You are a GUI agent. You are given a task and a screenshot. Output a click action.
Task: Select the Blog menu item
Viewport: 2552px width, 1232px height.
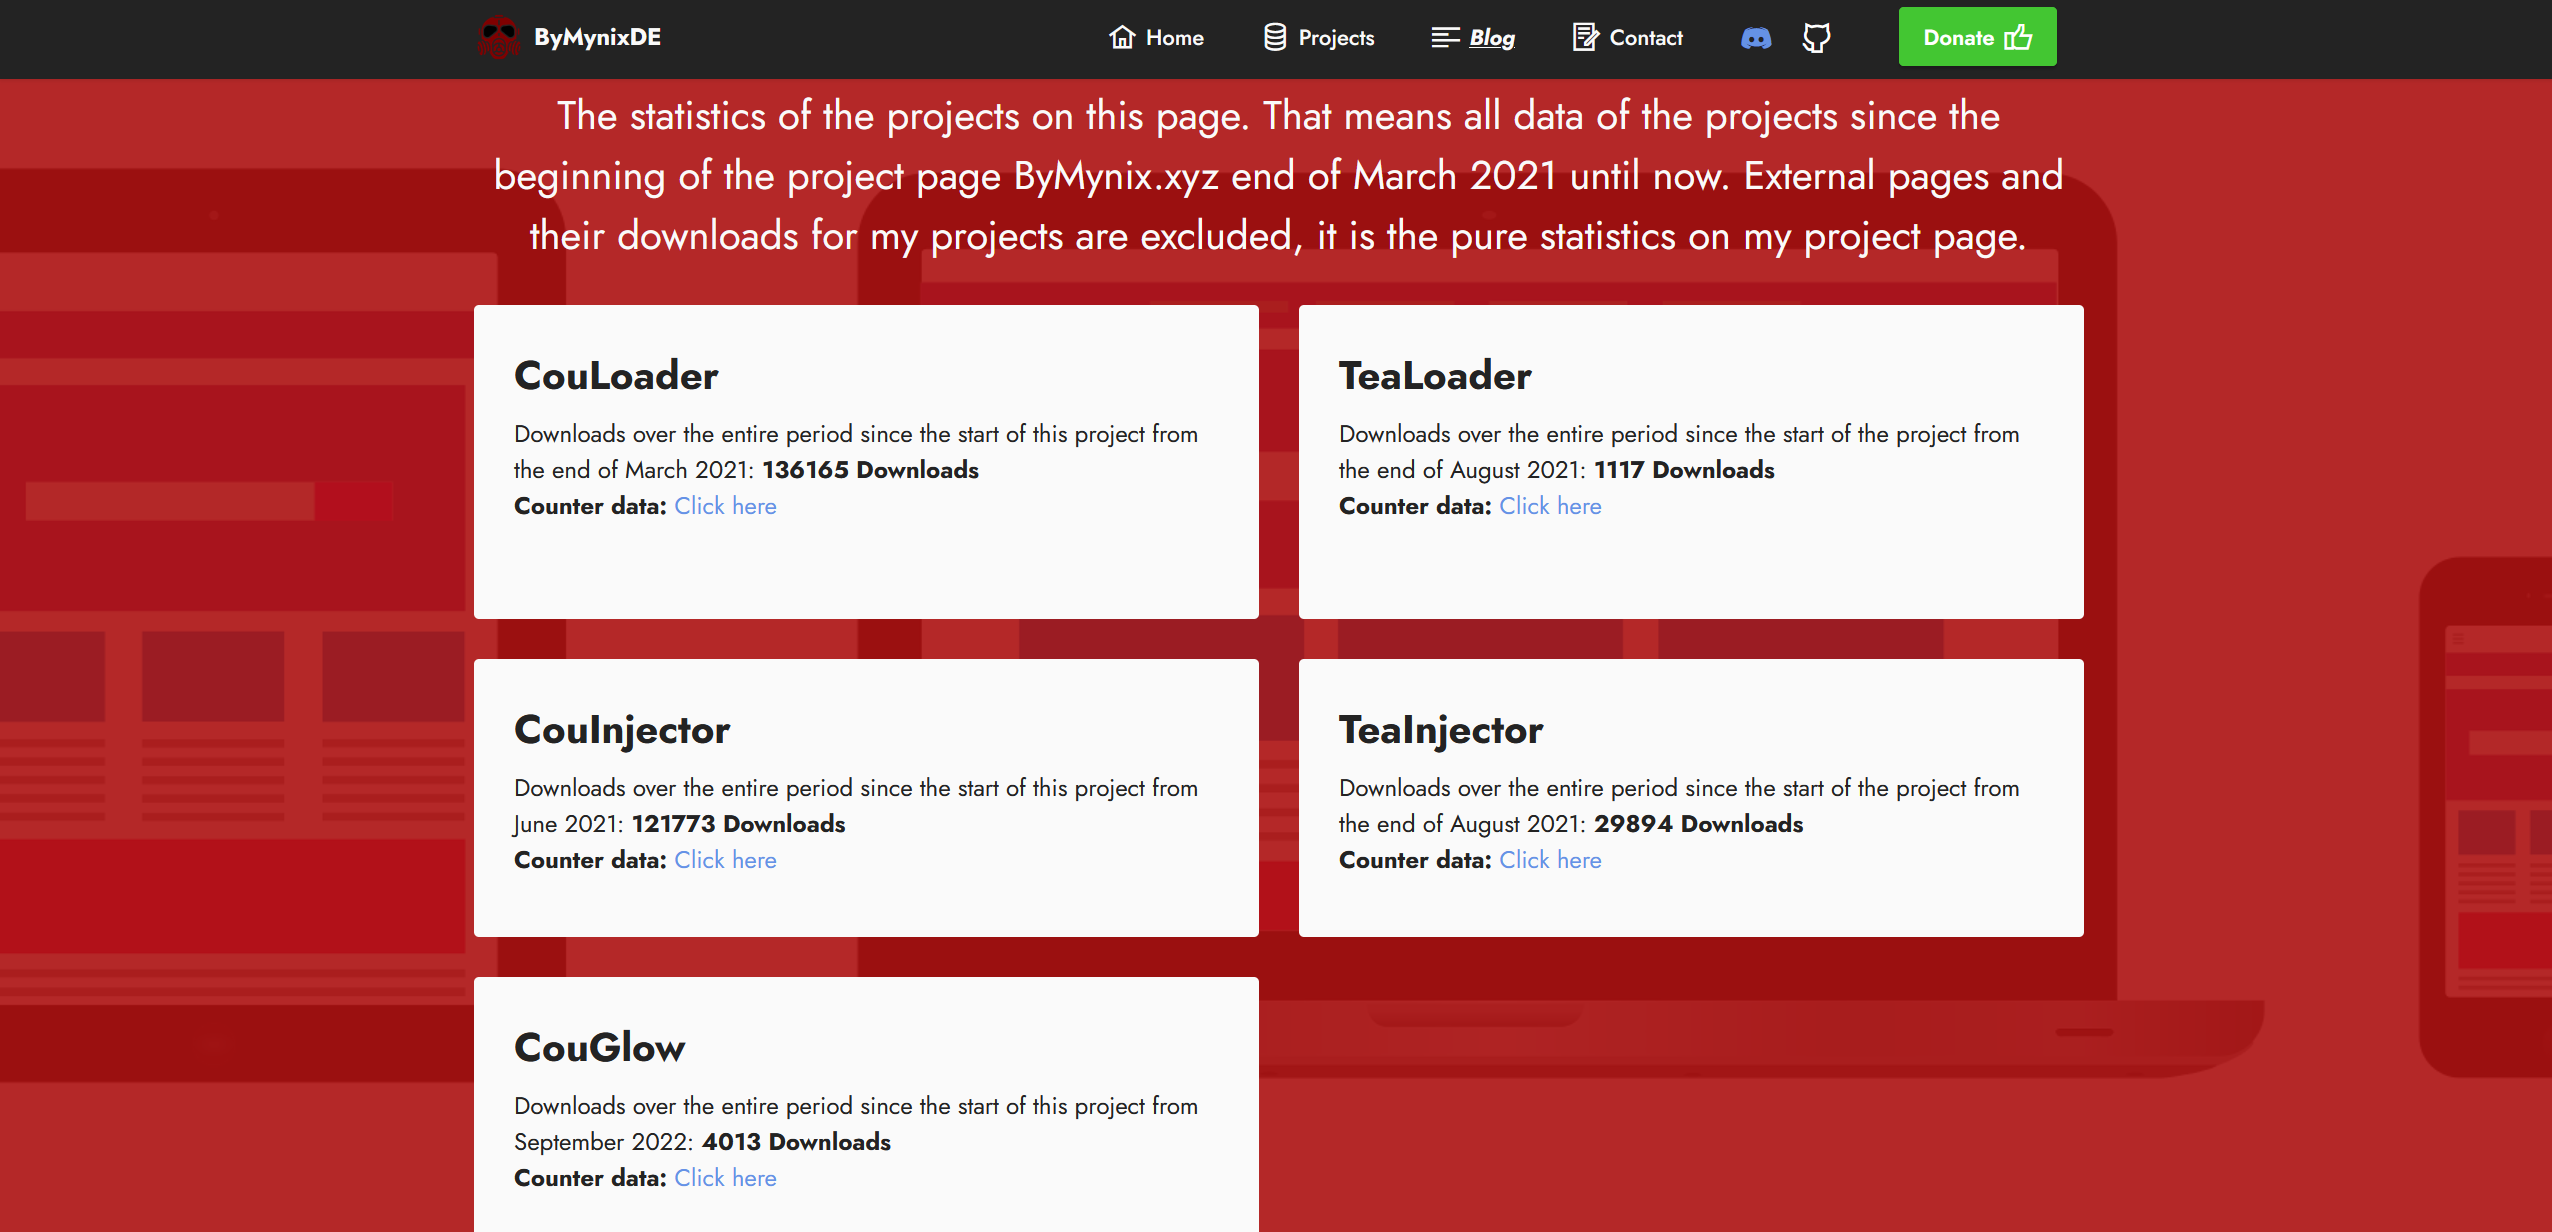point(1492,38)
